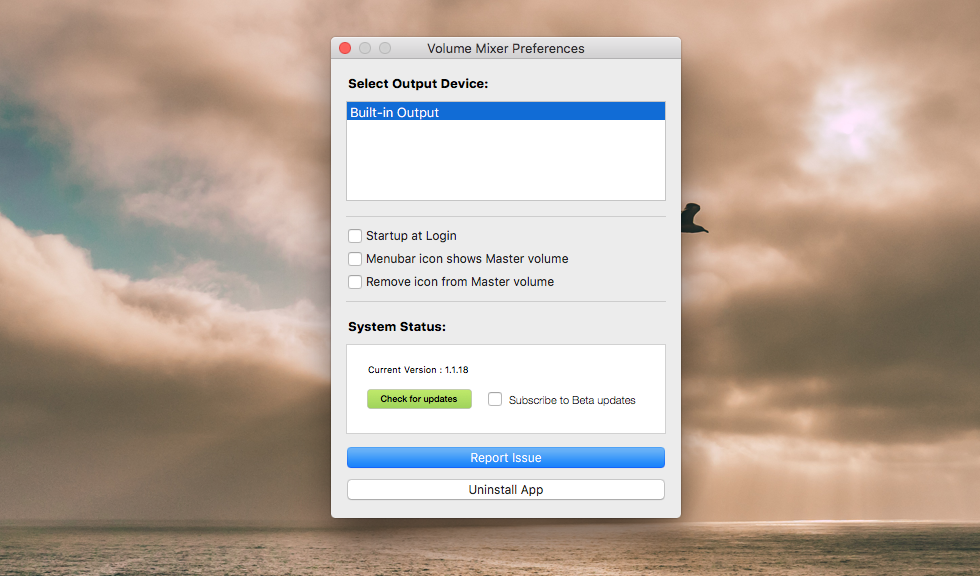Click the Volume Mixer Preferences title bar
Viewport: 980px width, 576px height.
[506, 48]
